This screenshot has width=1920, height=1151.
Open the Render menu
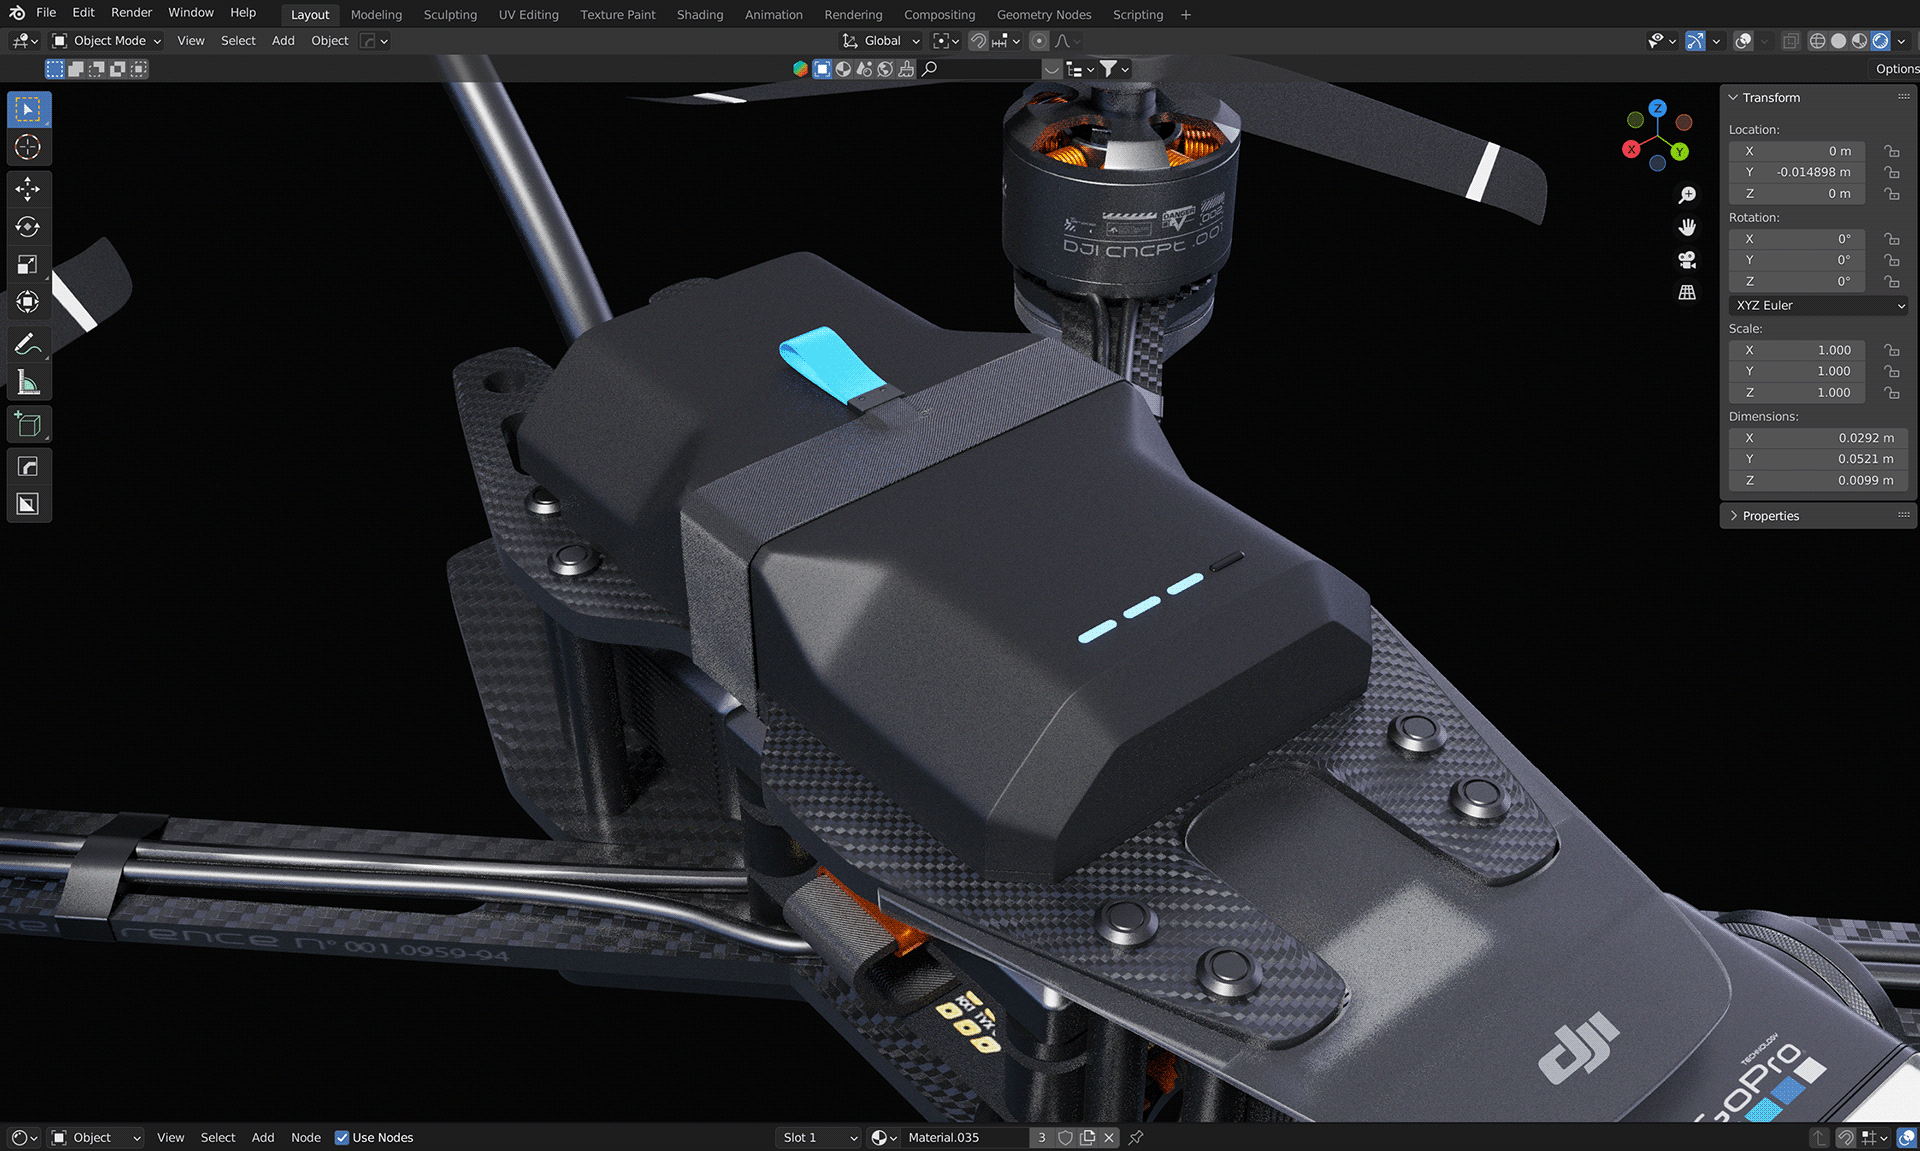131,12
